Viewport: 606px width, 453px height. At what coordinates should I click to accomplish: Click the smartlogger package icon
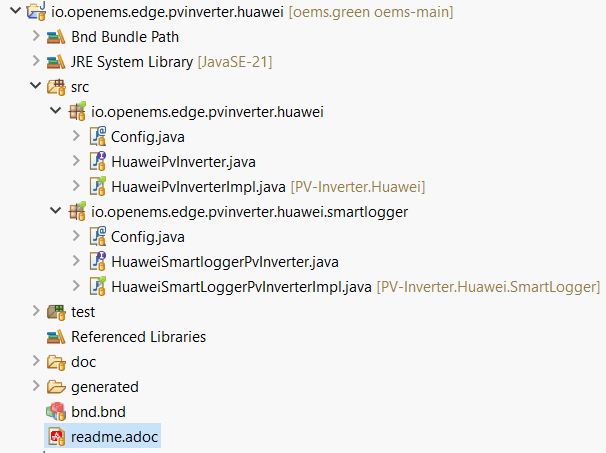(x=77, y=211)
